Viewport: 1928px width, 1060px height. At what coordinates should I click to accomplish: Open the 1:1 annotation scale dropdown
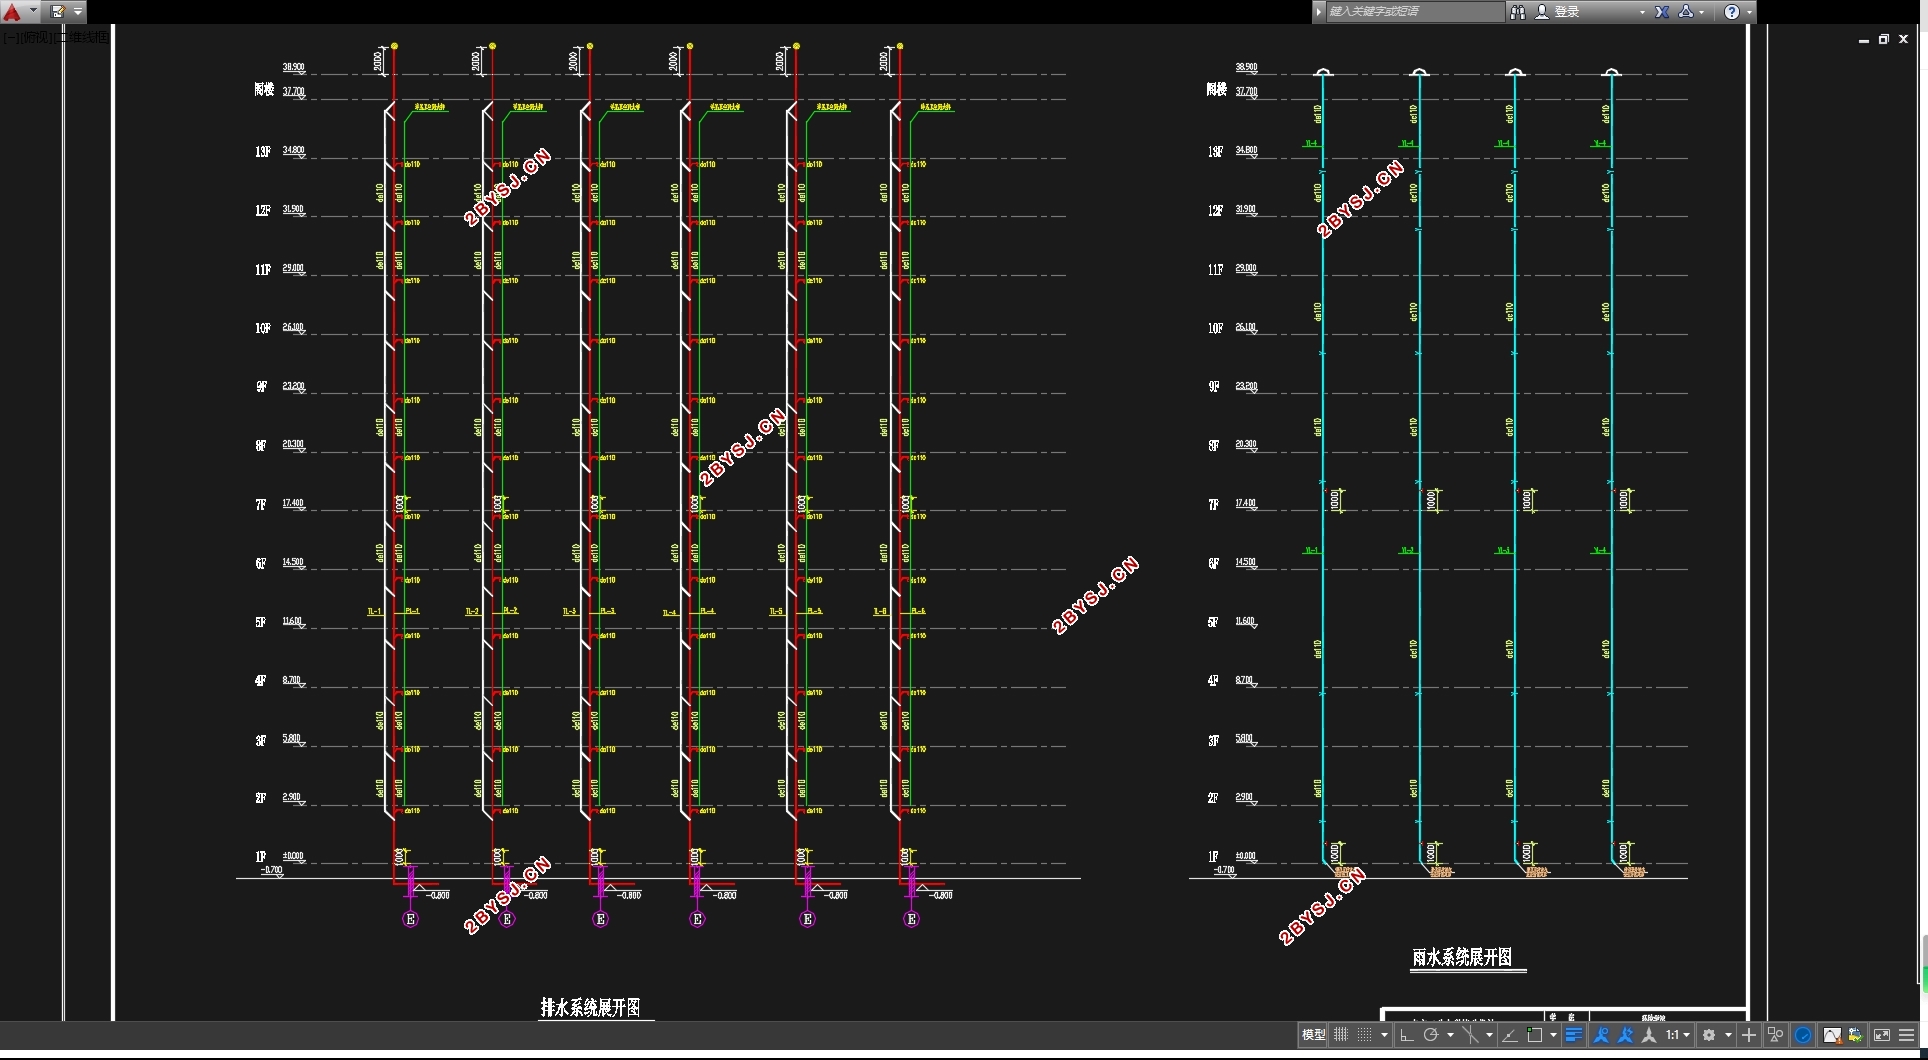click(1678, 1035)
